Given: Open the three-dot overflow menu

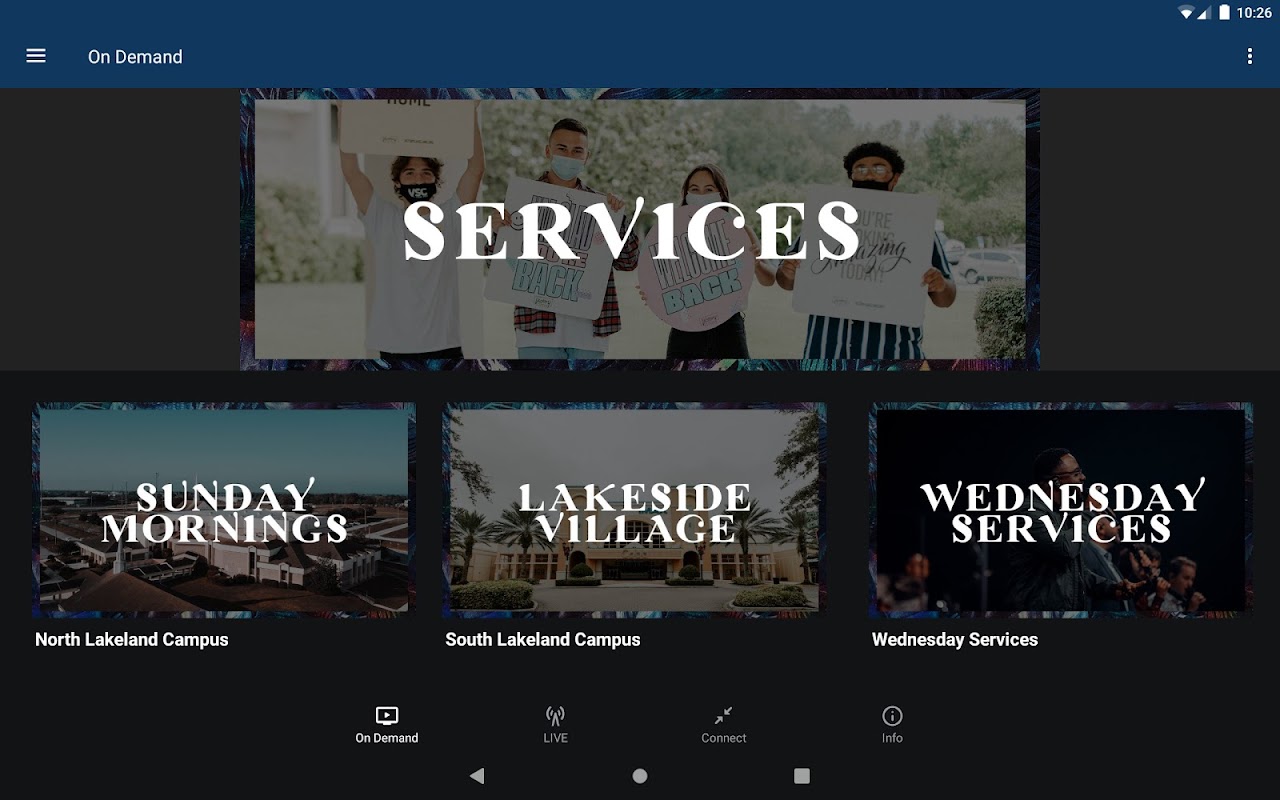Looking at the screenshot, I should tap(1249, 56).
